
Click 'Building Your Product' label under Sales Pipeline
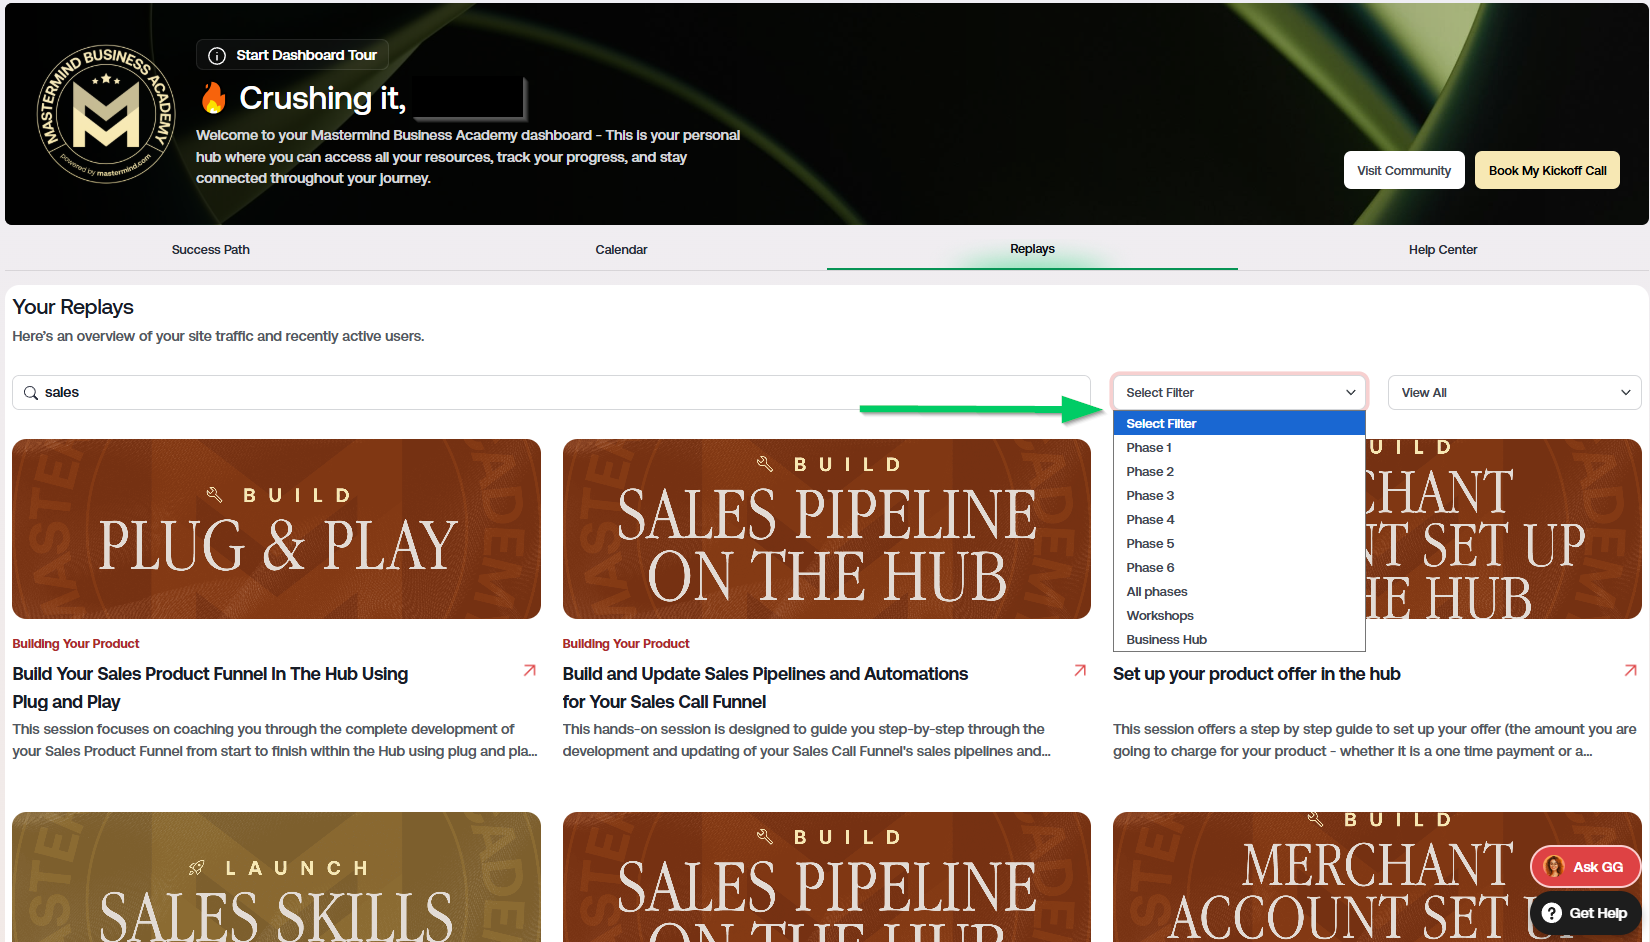(x=626, y=644)
